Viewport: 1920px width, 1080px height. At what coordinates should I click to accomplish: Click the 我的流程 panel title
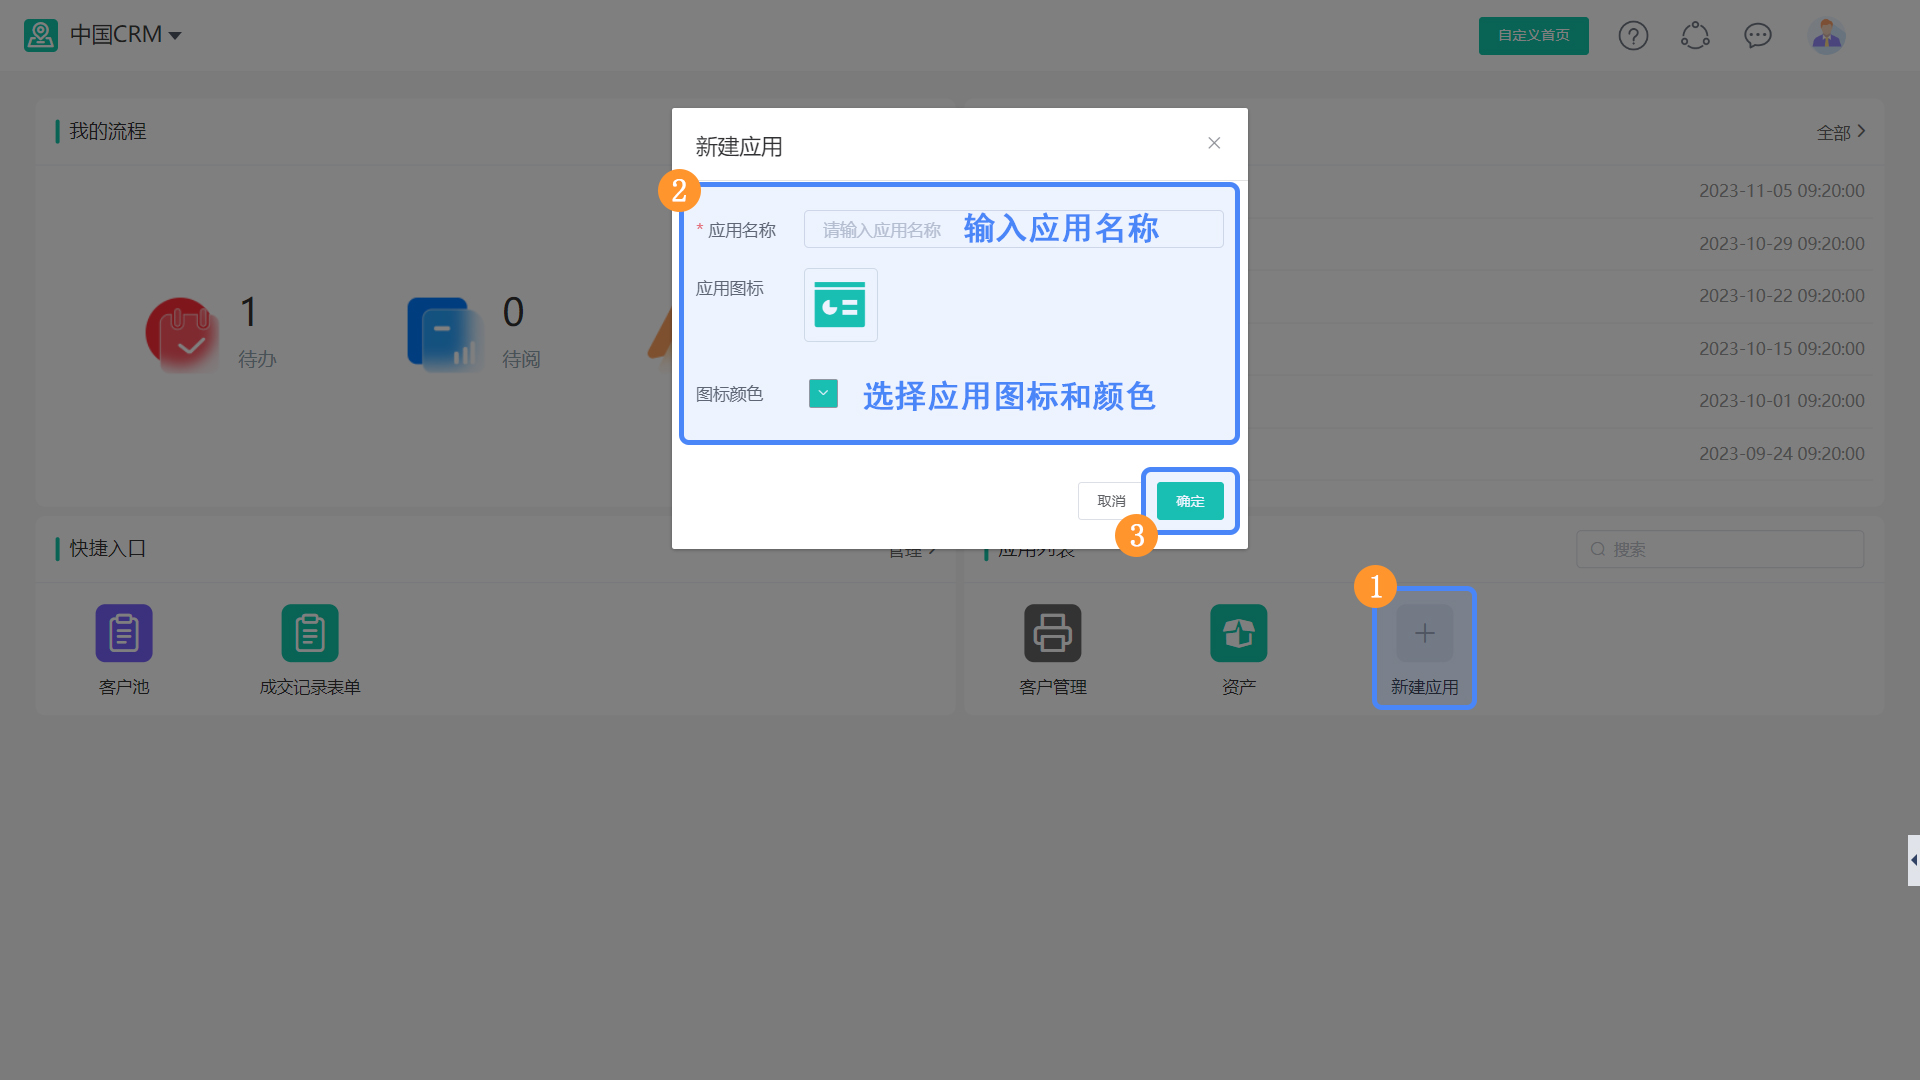(x=107, y=131)
